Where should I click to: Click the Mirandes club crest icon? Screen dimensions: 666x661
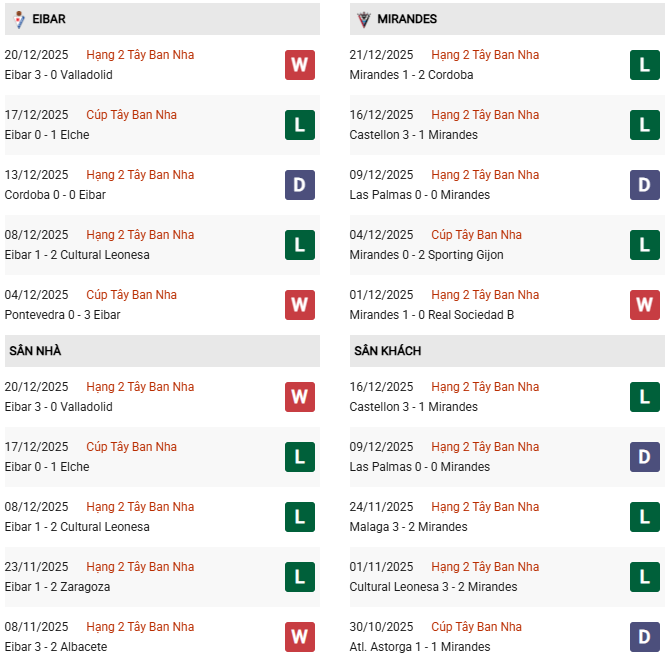364,19
